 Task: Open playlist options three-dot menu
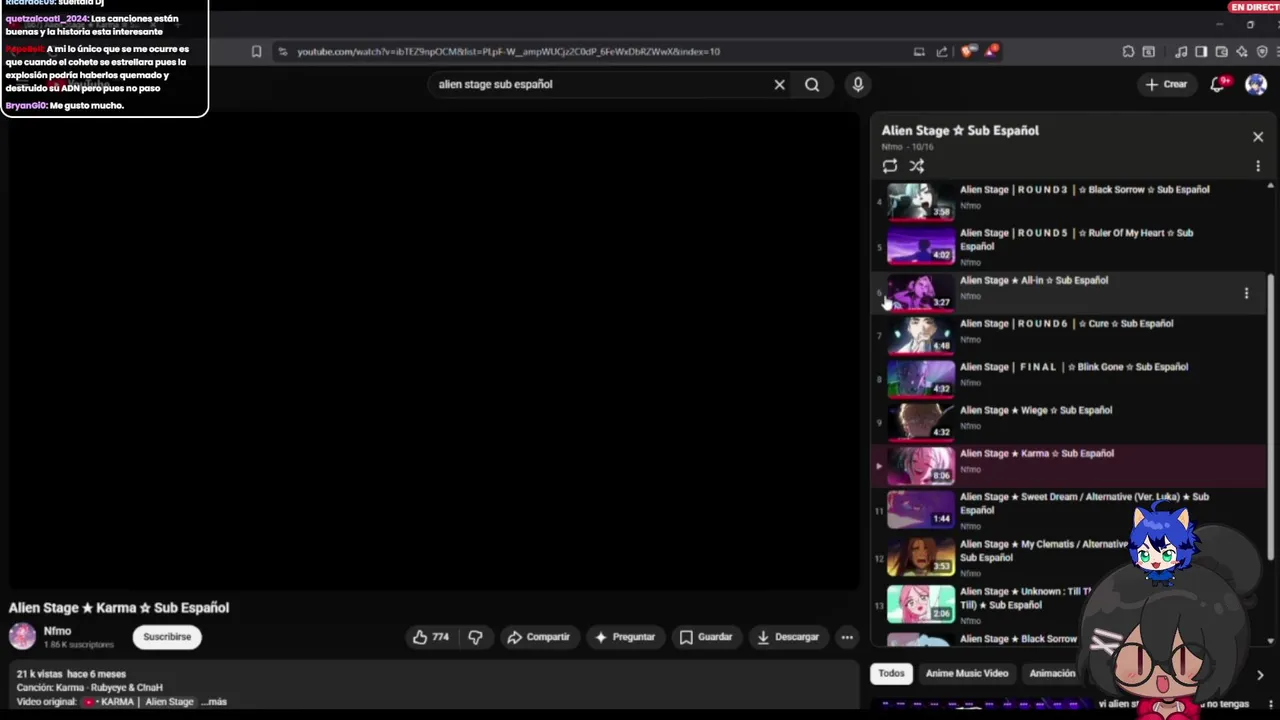point(1258,166)
